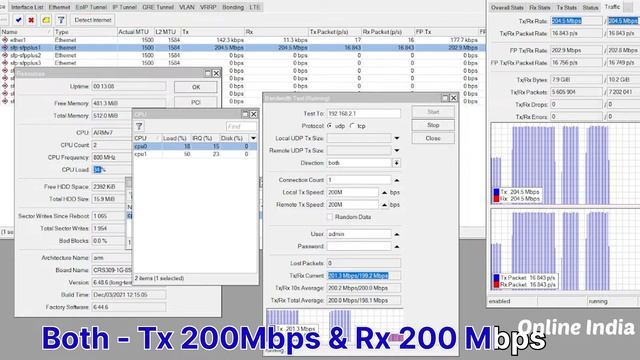
Task: Collapse the Remote Tx Speed field arrow
Action: pyautogui.click(x=384, y=204)
